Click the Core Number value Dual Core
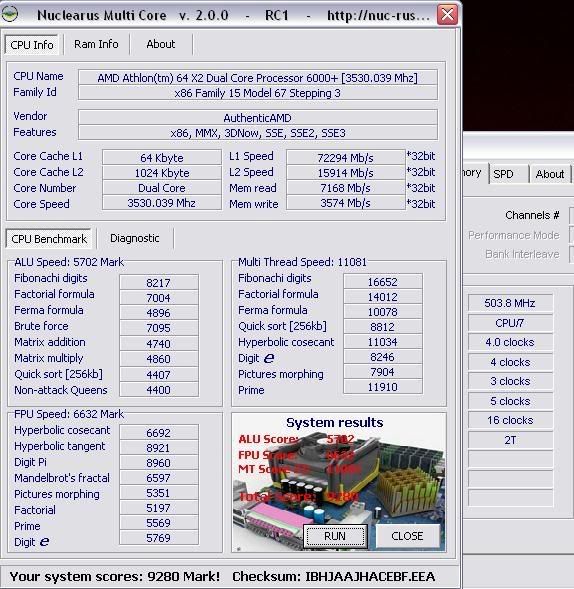The width and height of the screenshot is (574, 589). click(x=162, y=187)
